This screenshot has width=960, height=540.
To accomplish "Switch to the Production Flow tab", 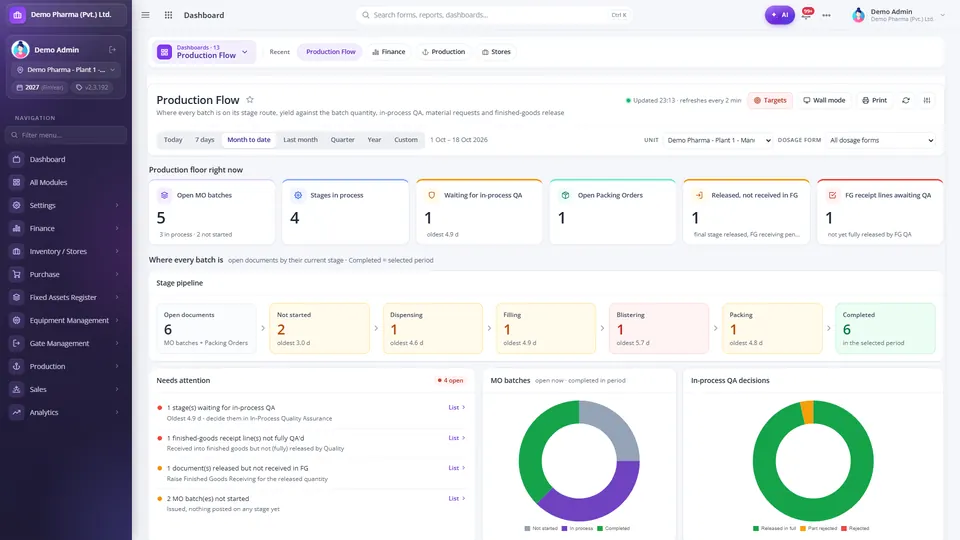I will pos(331,52).
